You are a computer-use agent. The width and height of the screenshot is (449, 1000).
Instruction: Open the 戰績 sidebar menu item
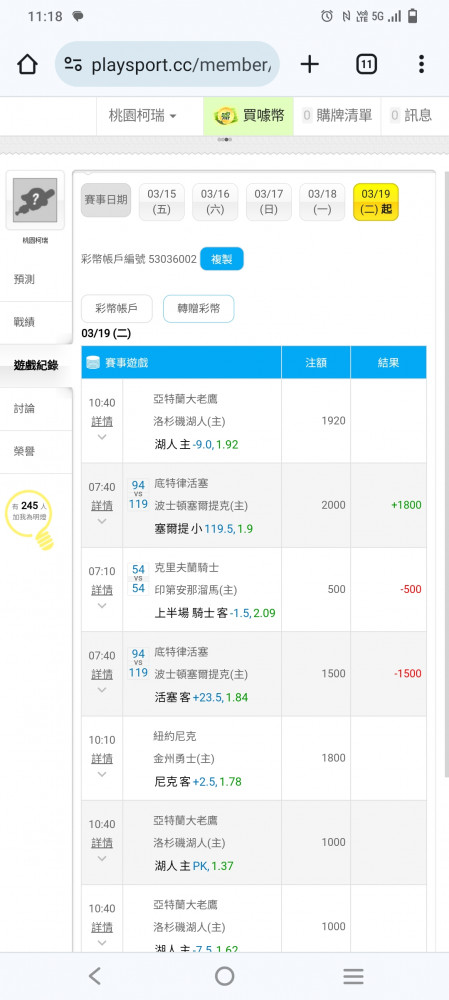click(36, 322)
